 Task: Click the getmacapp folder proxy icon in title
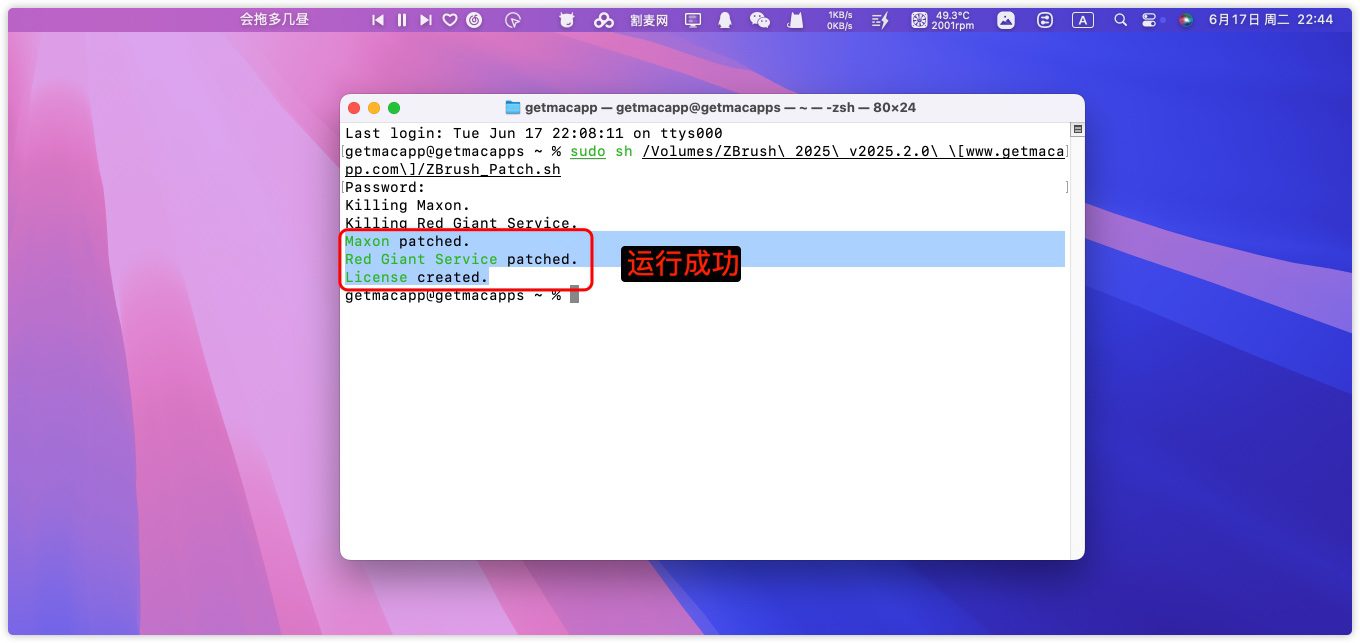point(513,108)
